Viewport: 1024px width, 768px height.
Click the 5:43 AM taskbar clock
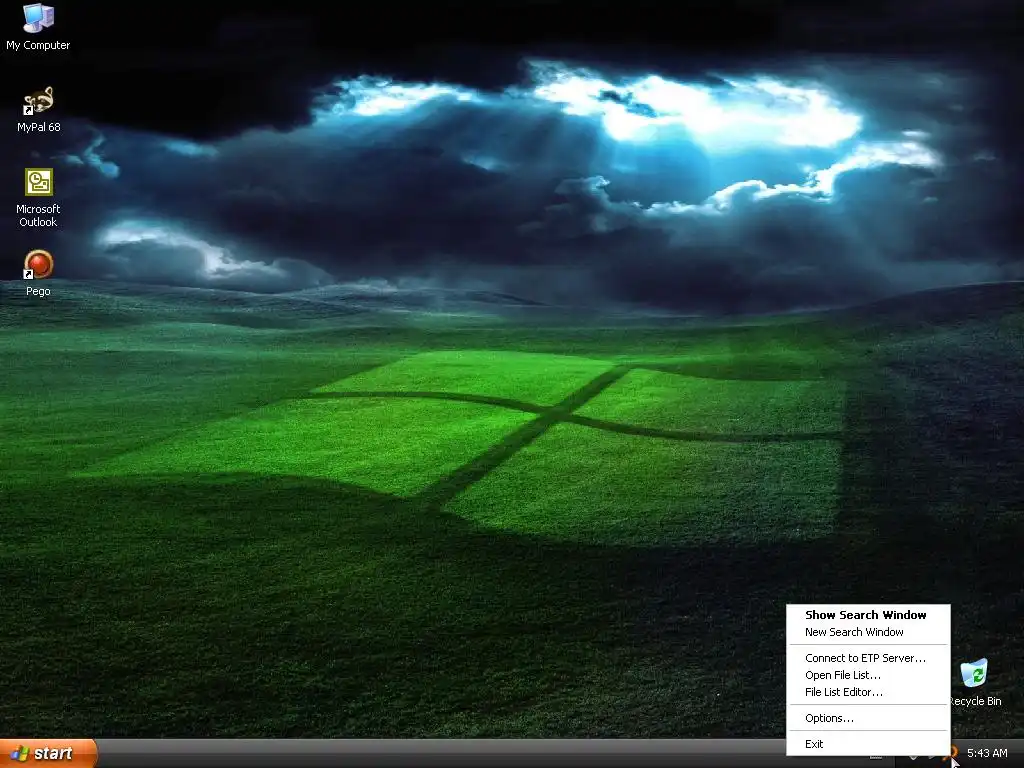987,753
